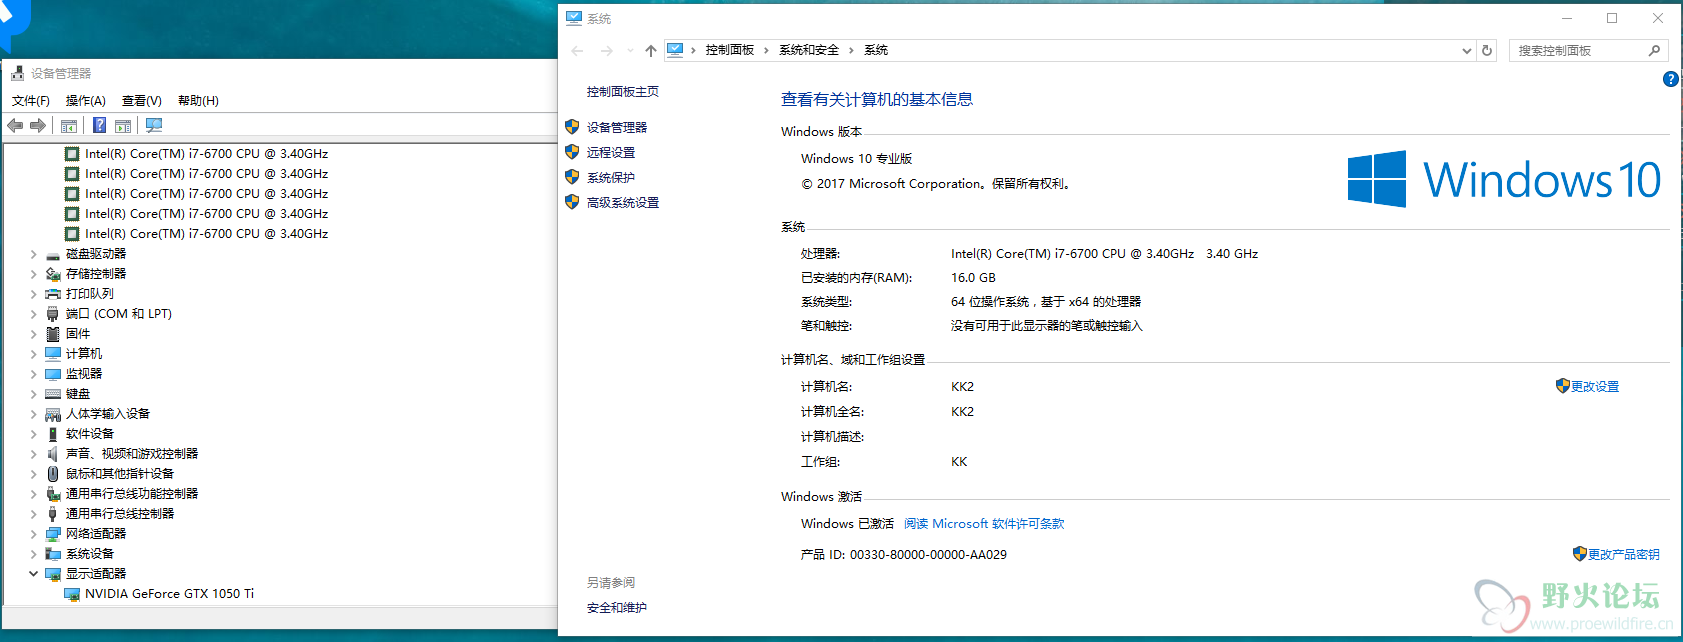Open the 安全和维护 link

[617, 608]
